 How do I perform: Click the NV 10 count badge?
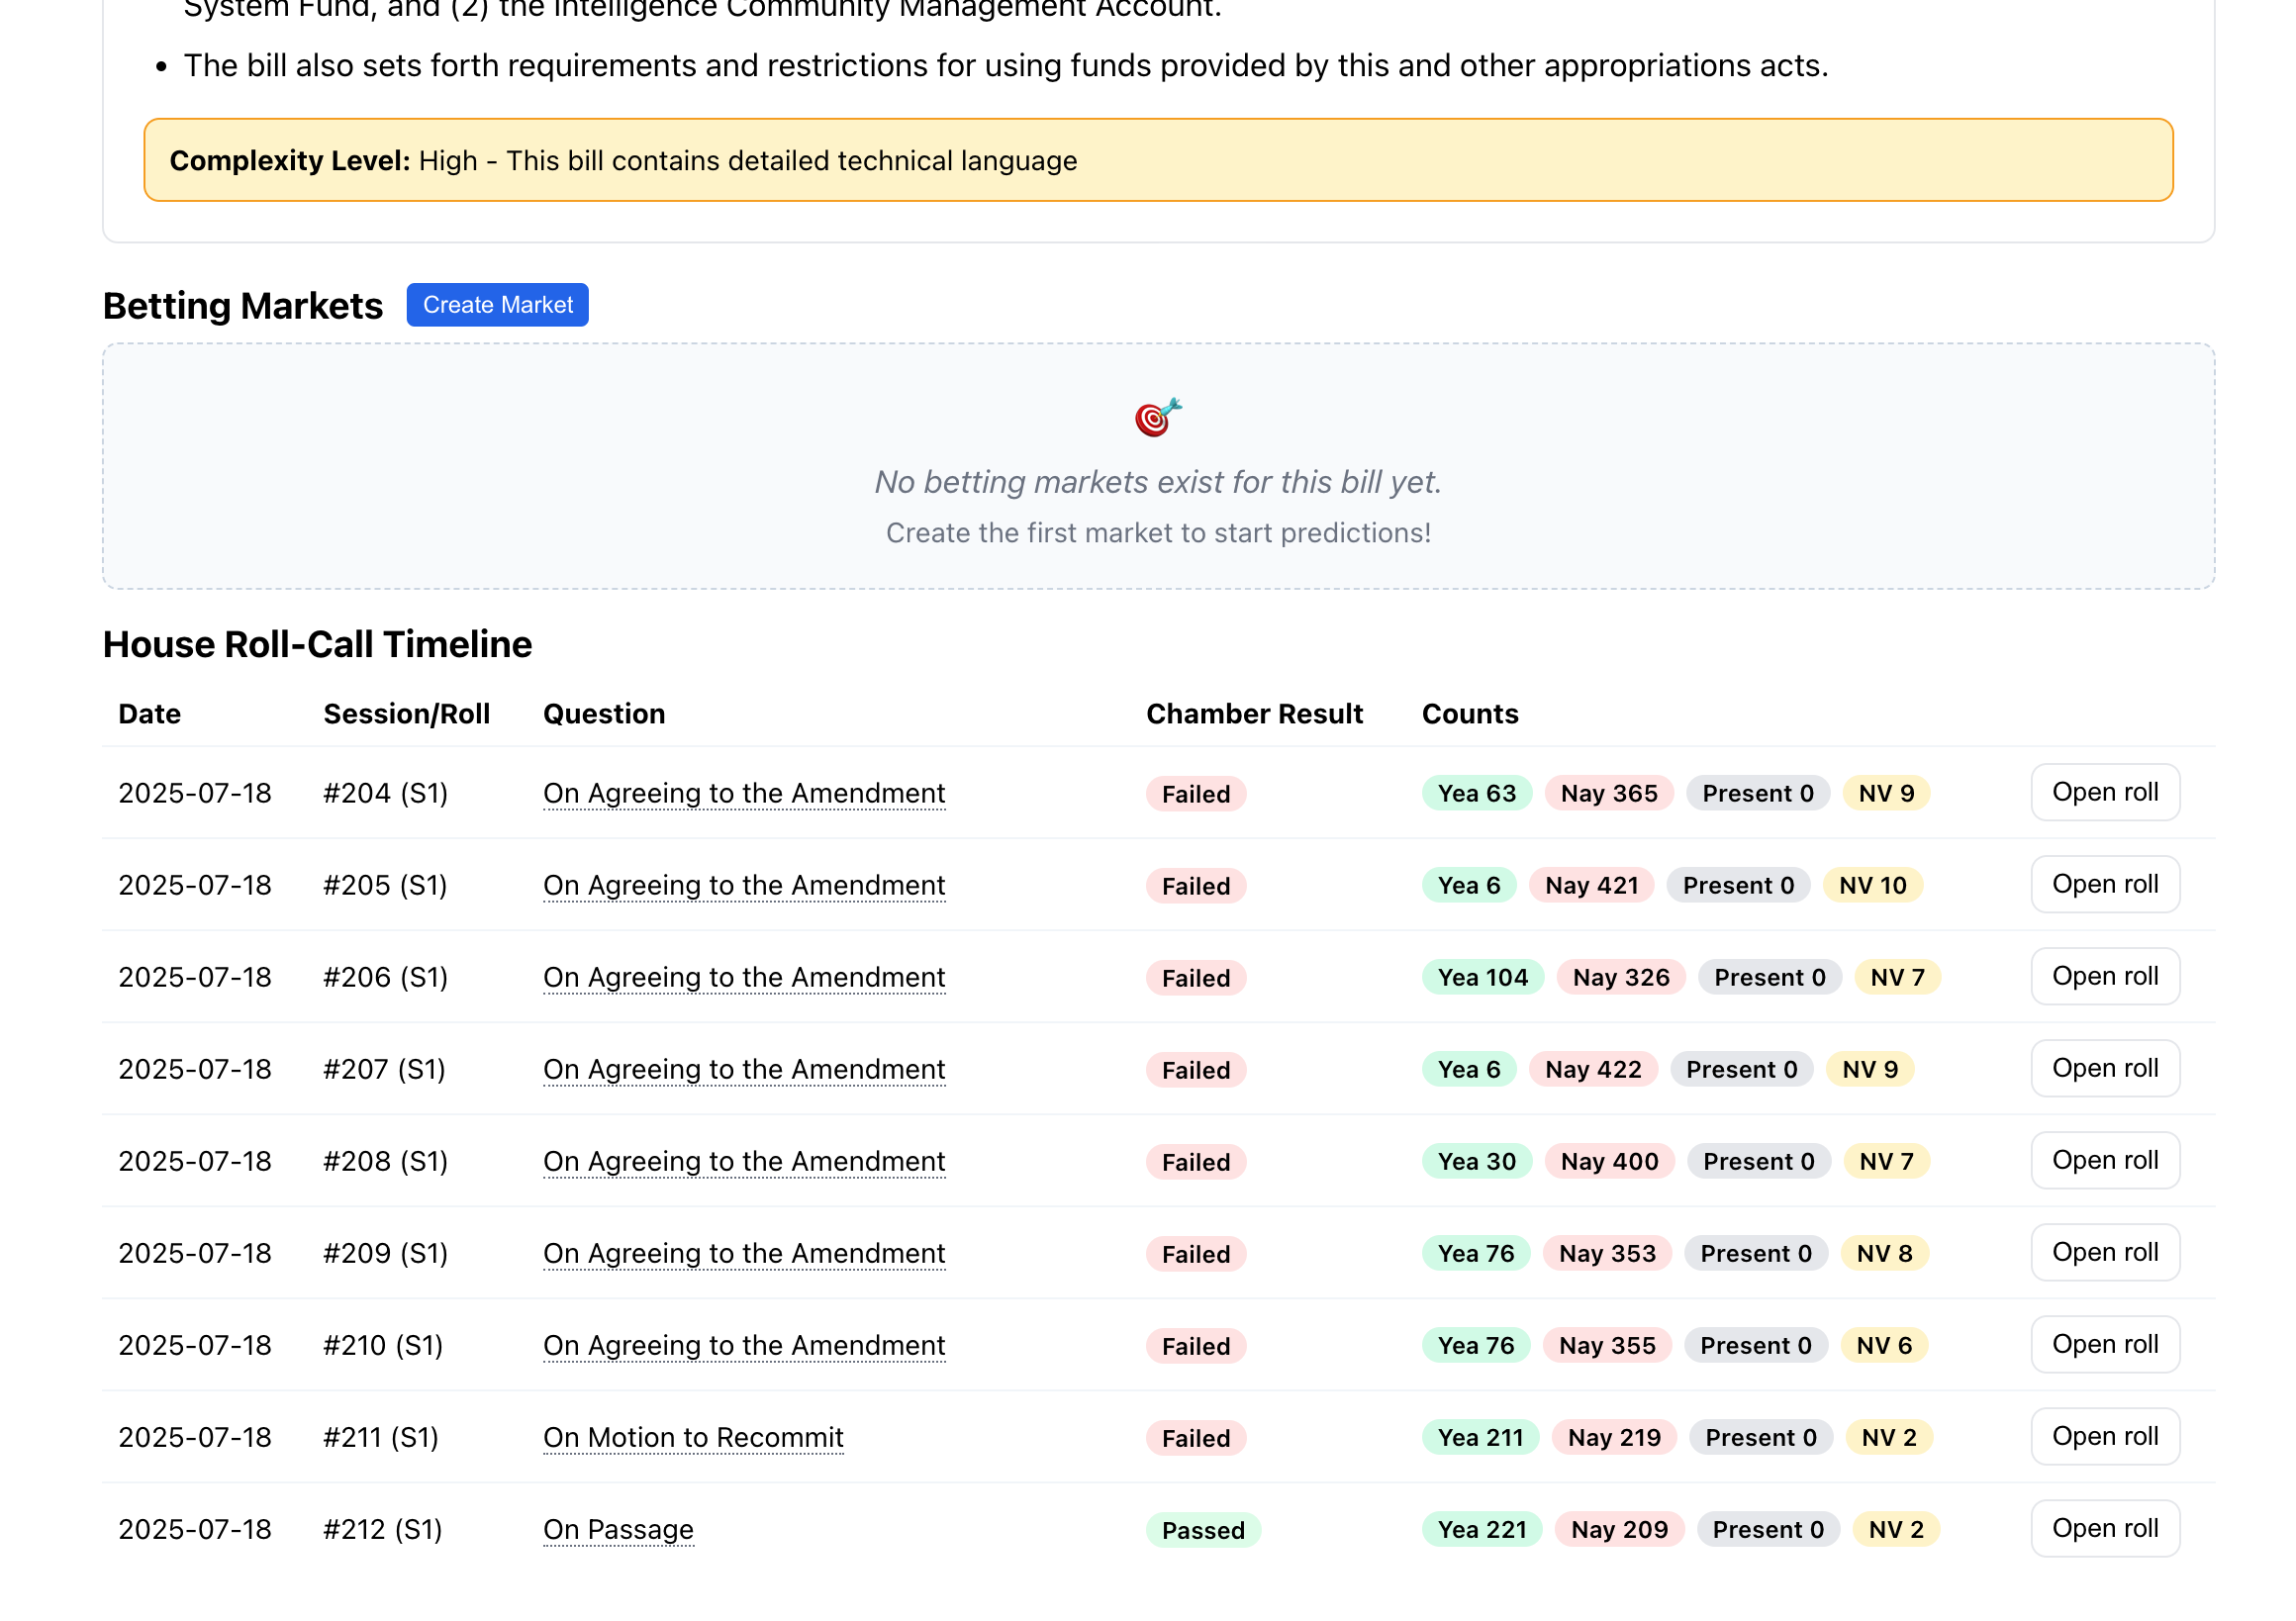1872,886
